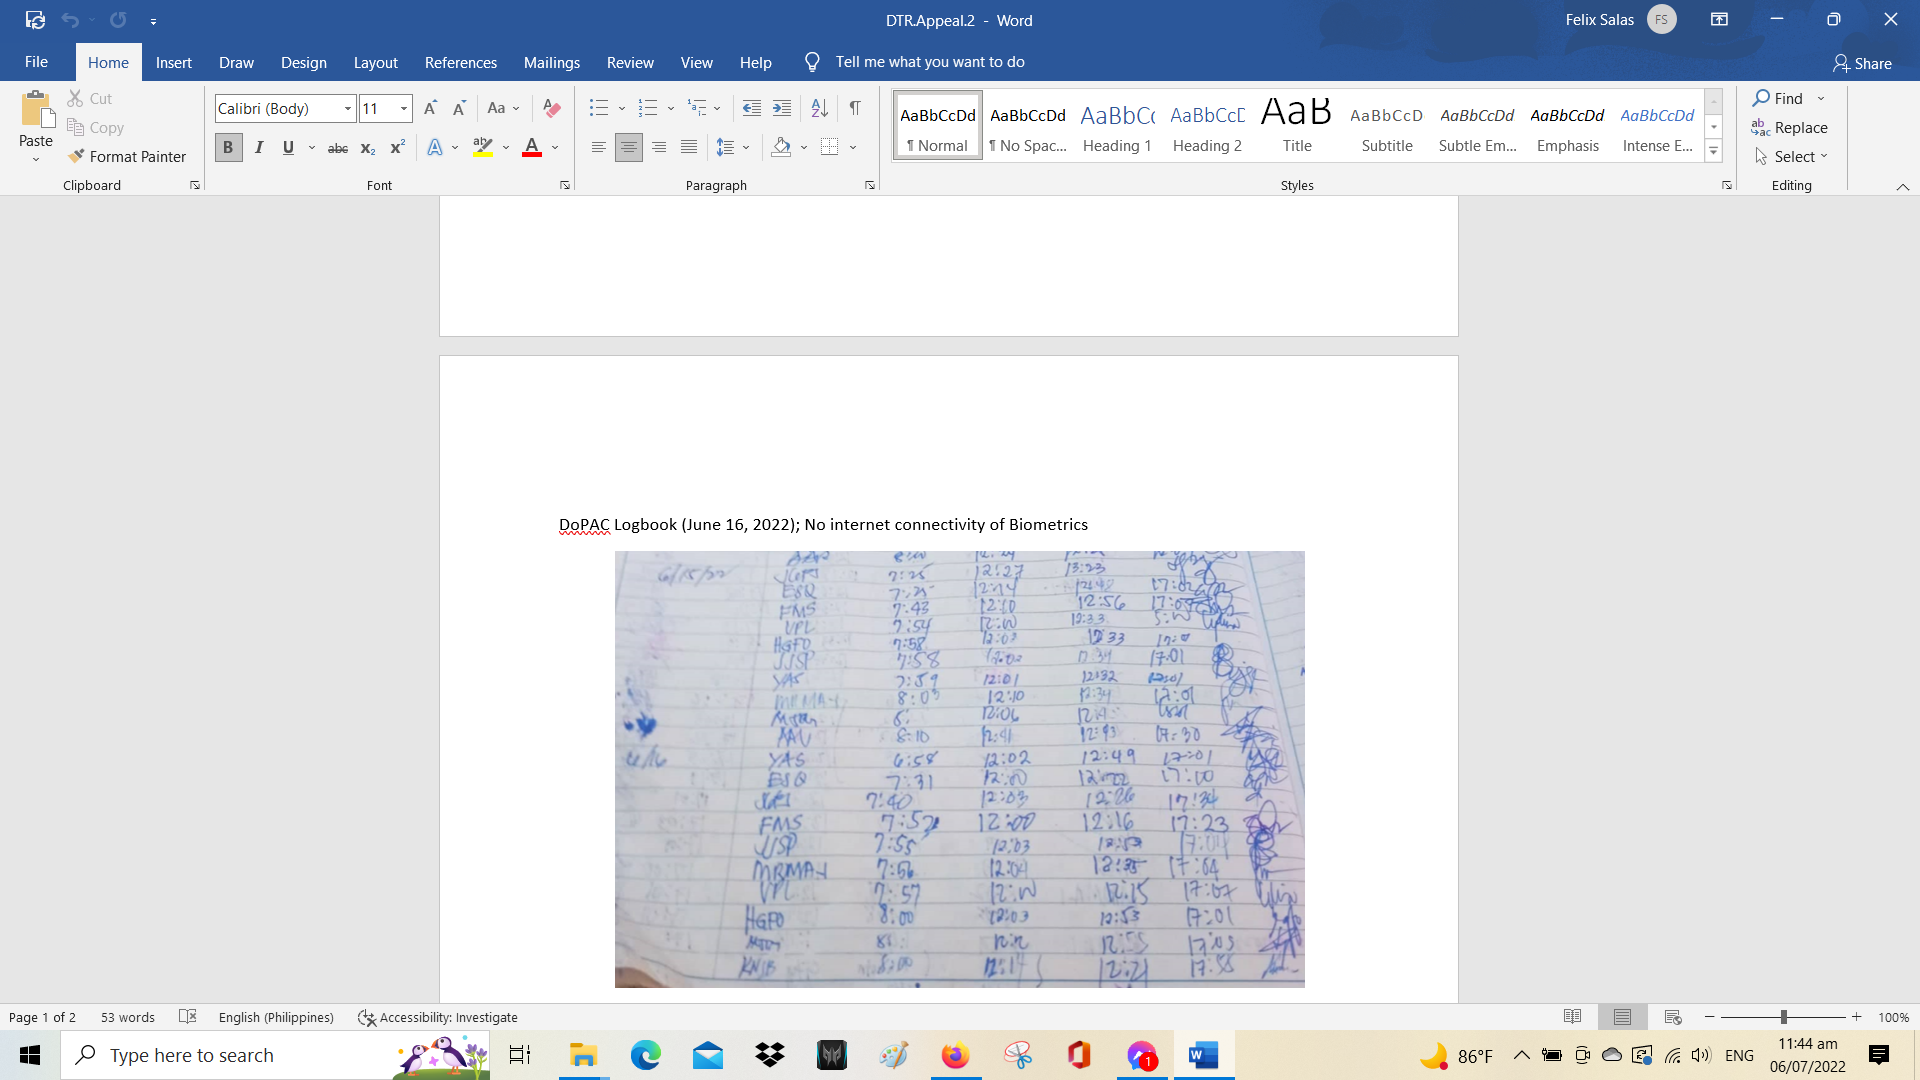Toggle Center alignment
1920x1080 pixels.
(629, 148)
